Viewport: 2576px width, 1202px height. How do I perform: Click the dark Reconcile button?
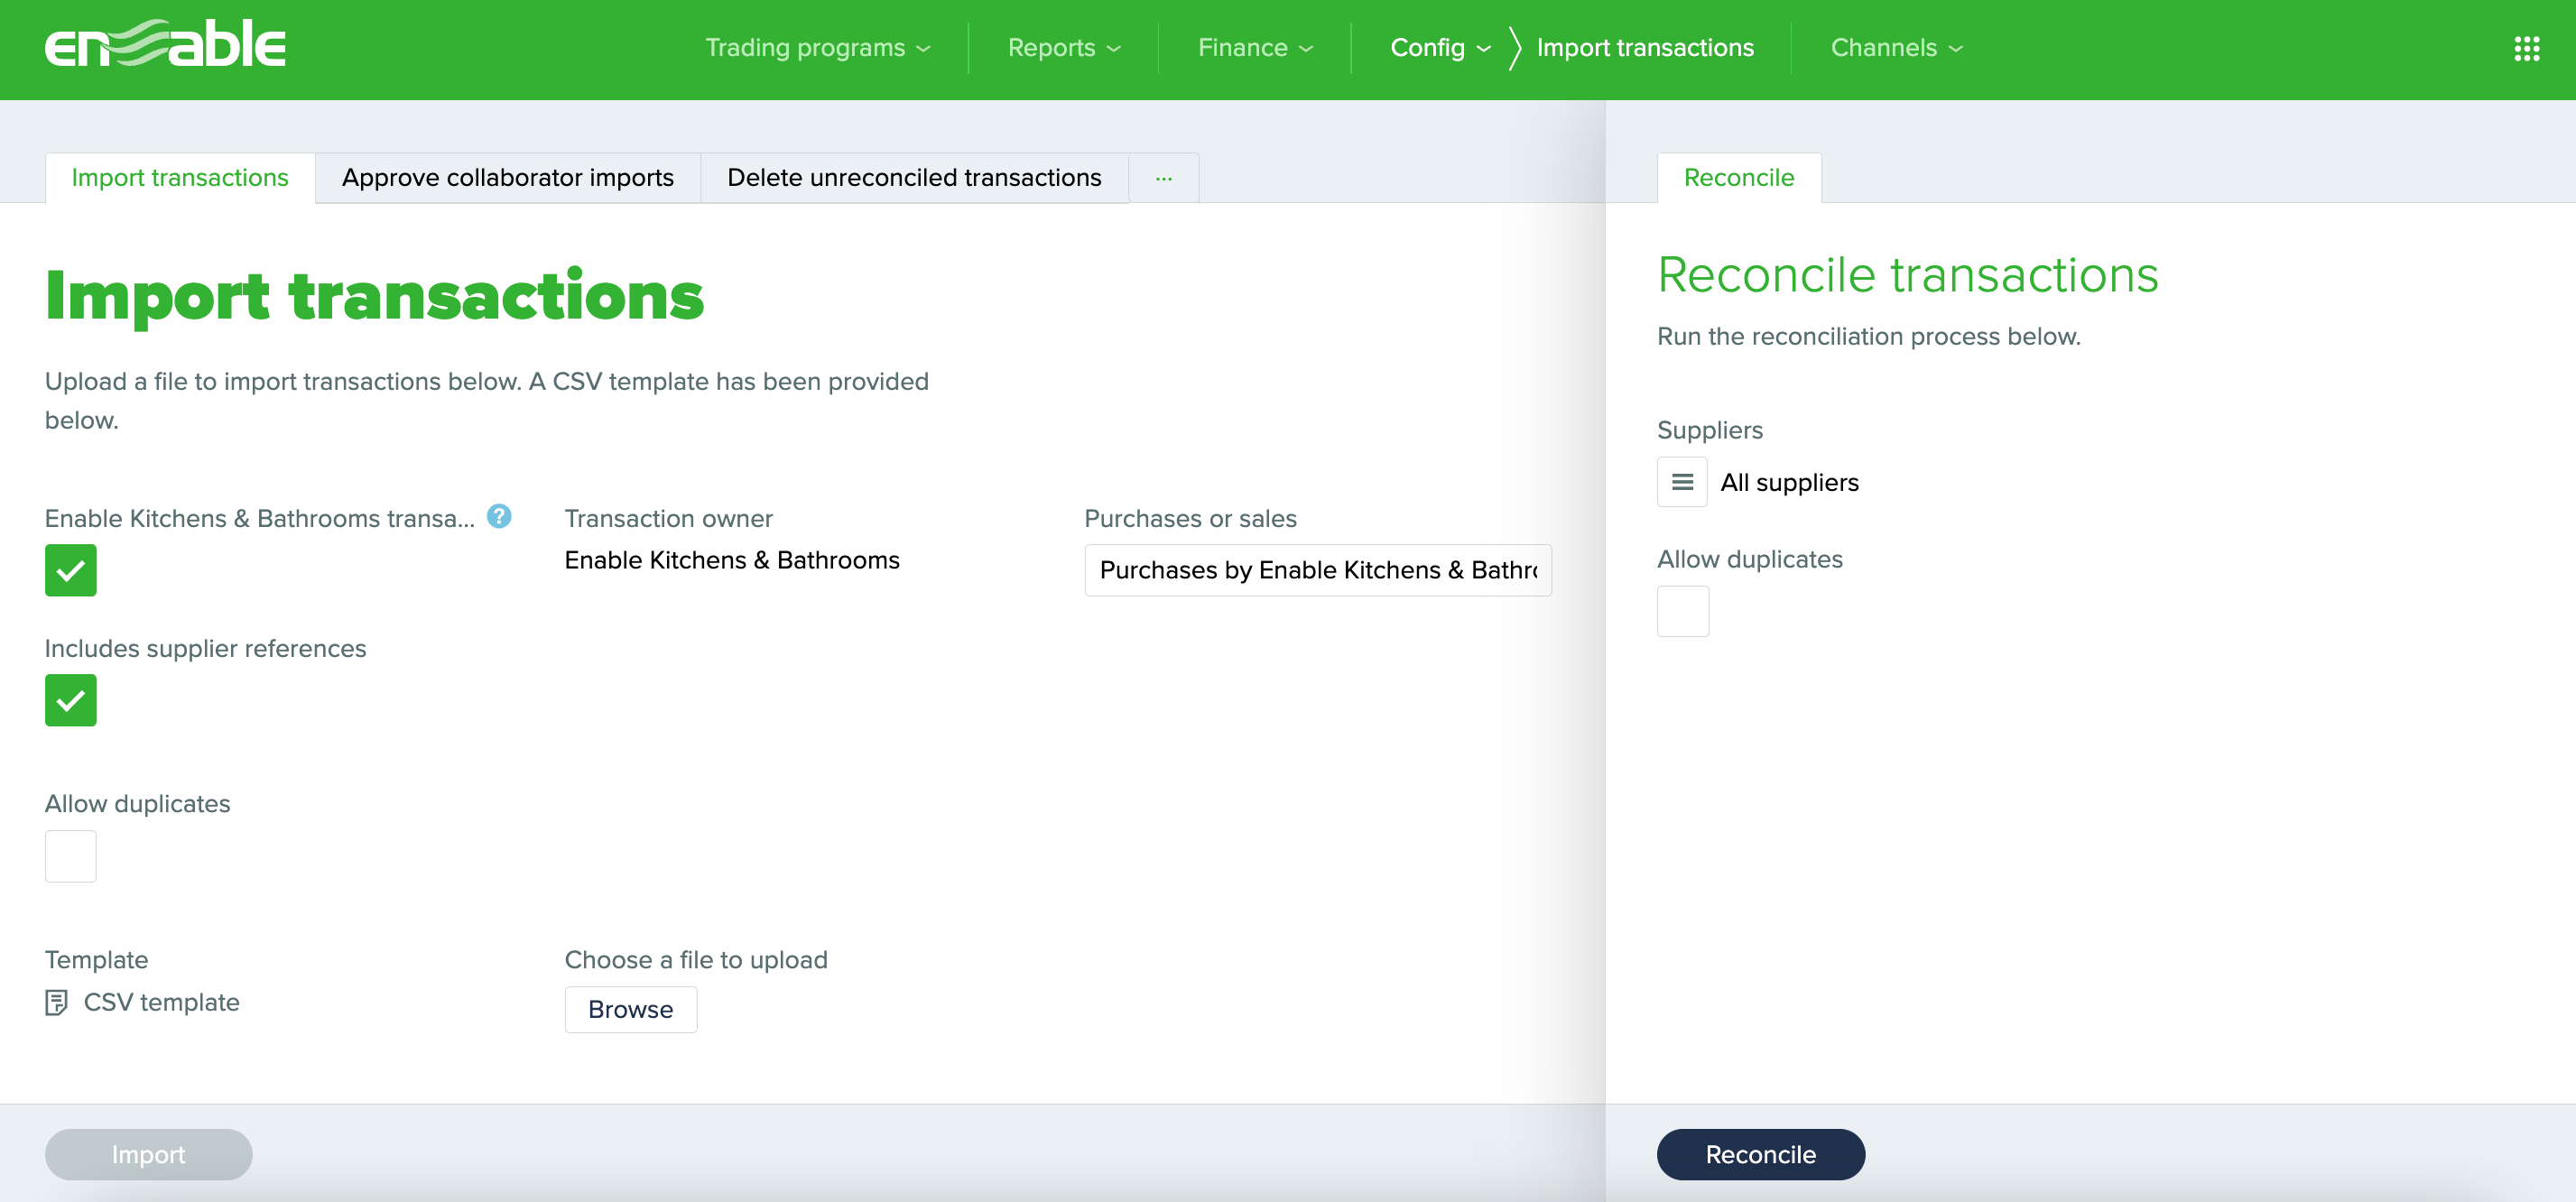point(1761,1154)
